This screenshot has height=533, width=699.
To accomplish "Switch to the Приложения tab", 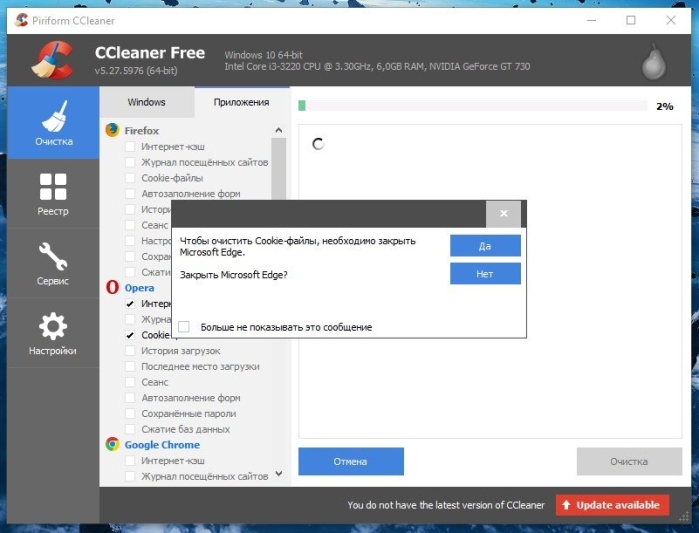I will coord(242,102).
